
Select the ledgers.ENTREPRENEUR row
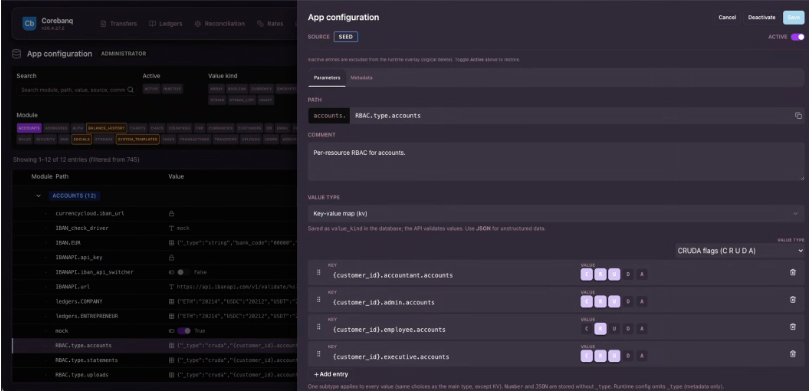click(x=155, y=316)
